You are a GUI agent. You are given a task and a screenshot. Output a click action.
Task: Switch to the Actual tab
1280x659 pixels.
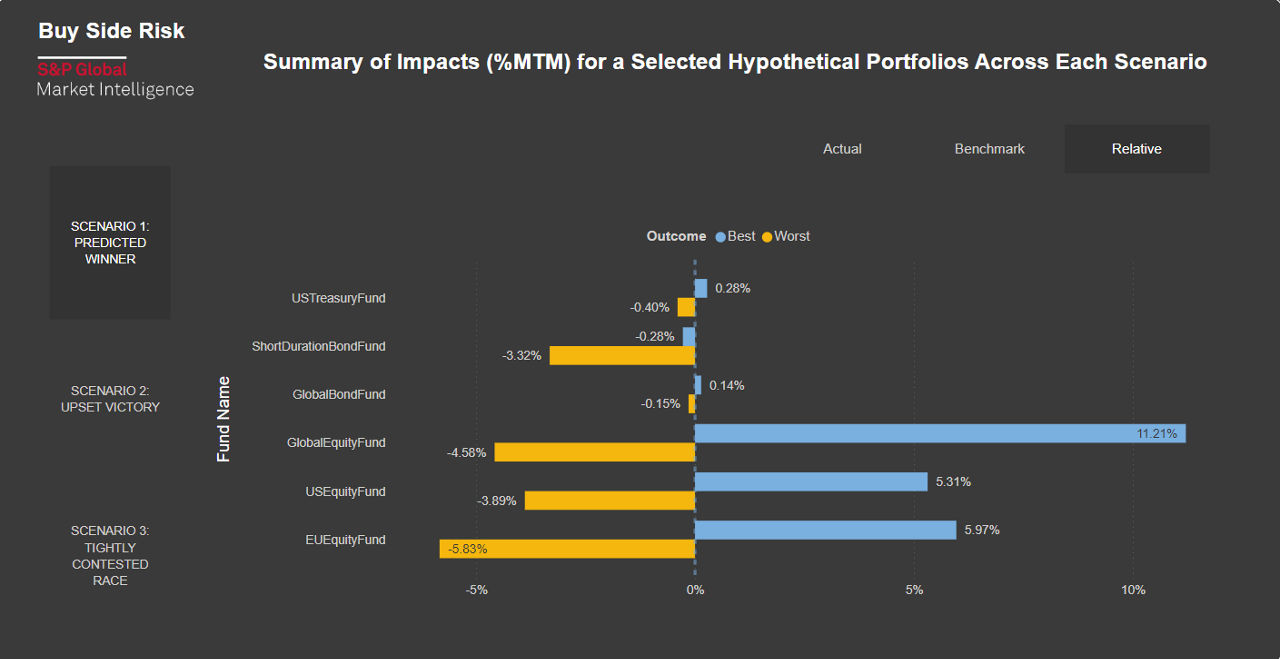pos(842,149)
